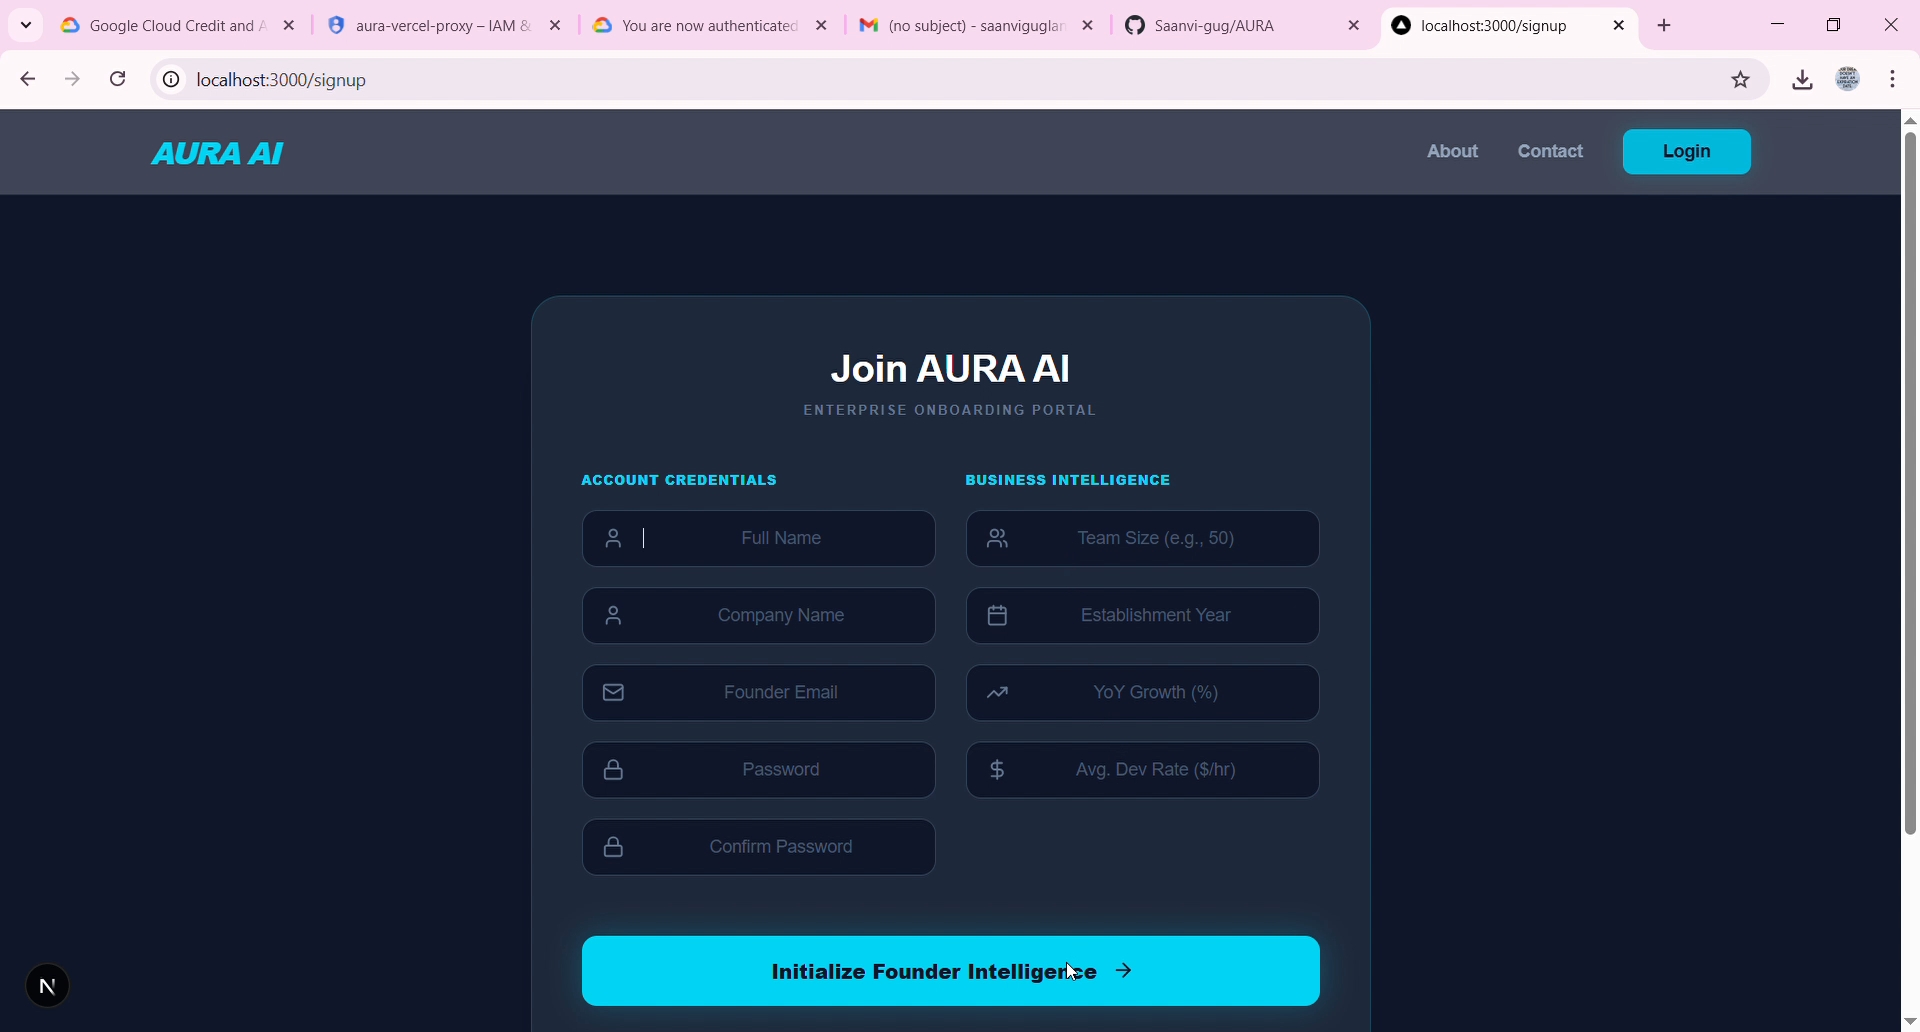Reload the current page

tap(118, 79)
